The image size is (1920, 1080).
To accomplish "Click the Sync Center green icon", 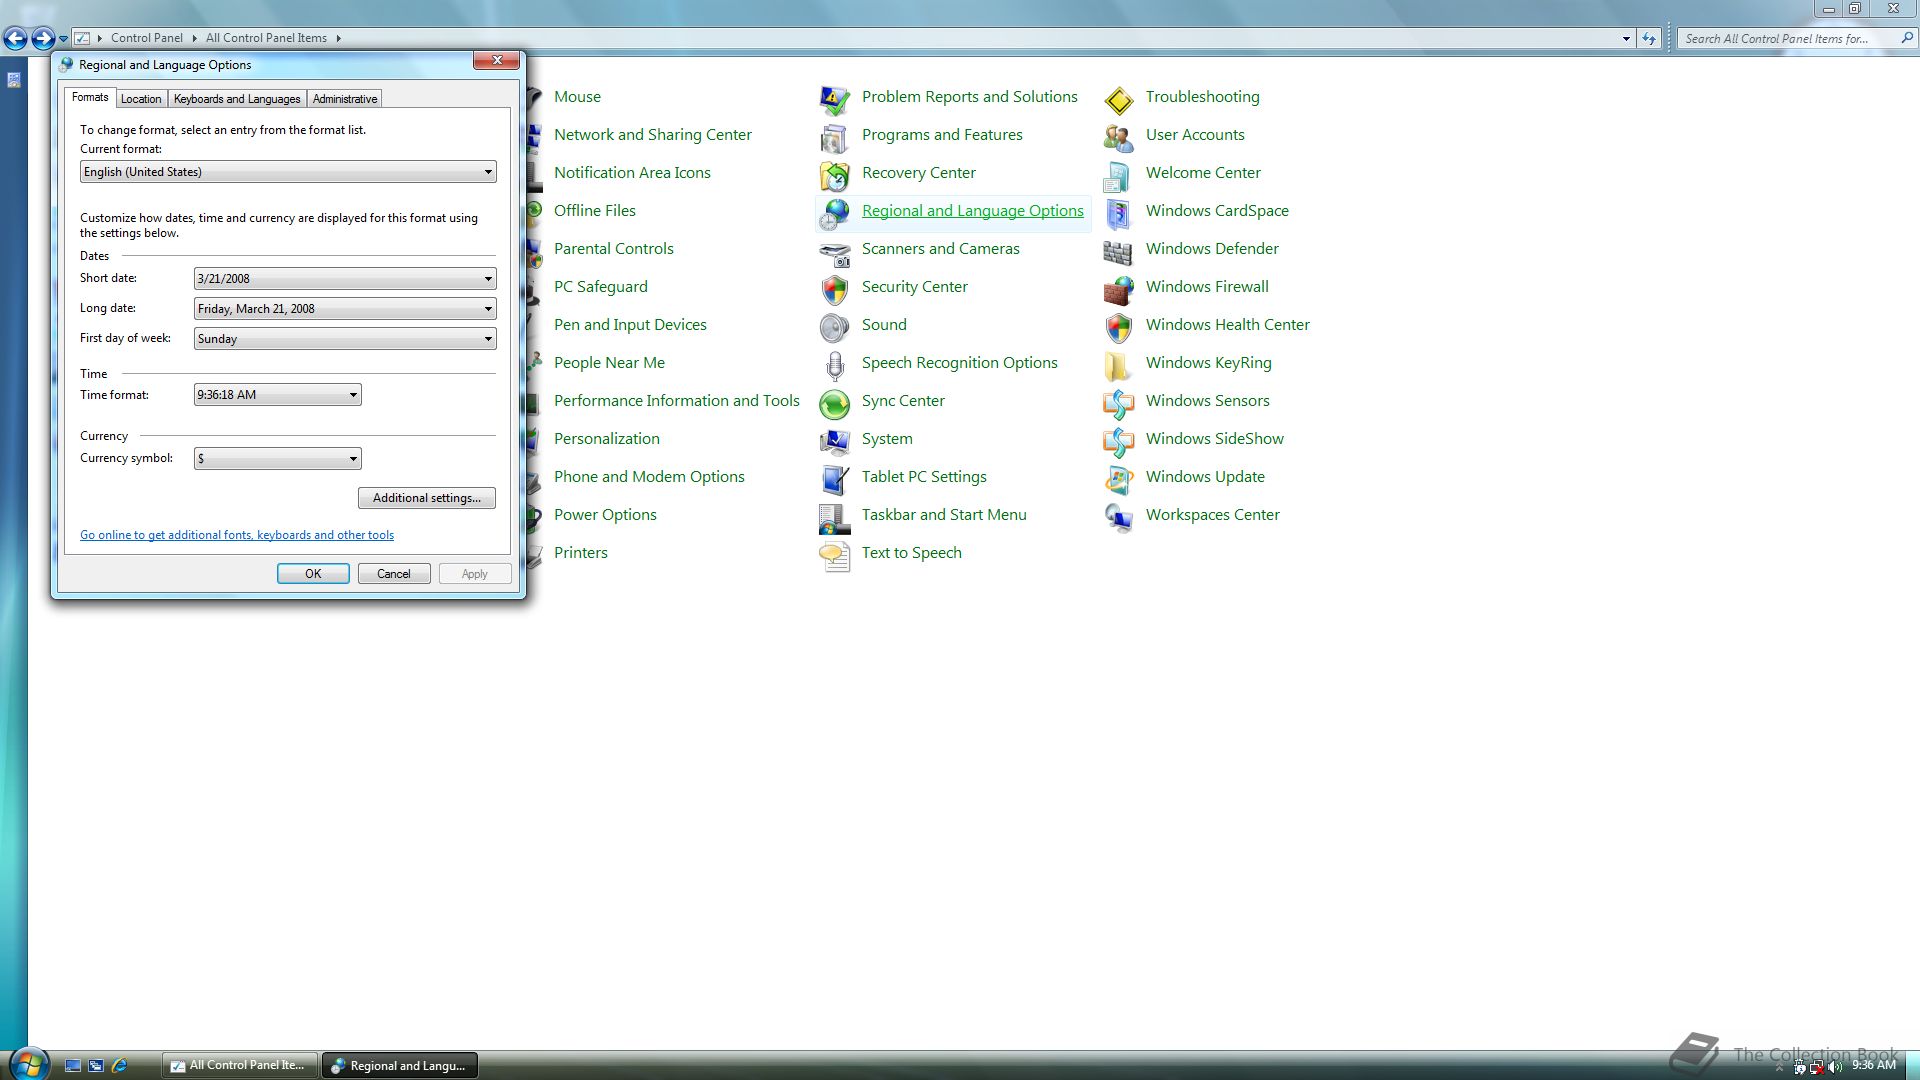I will point(834,403).
